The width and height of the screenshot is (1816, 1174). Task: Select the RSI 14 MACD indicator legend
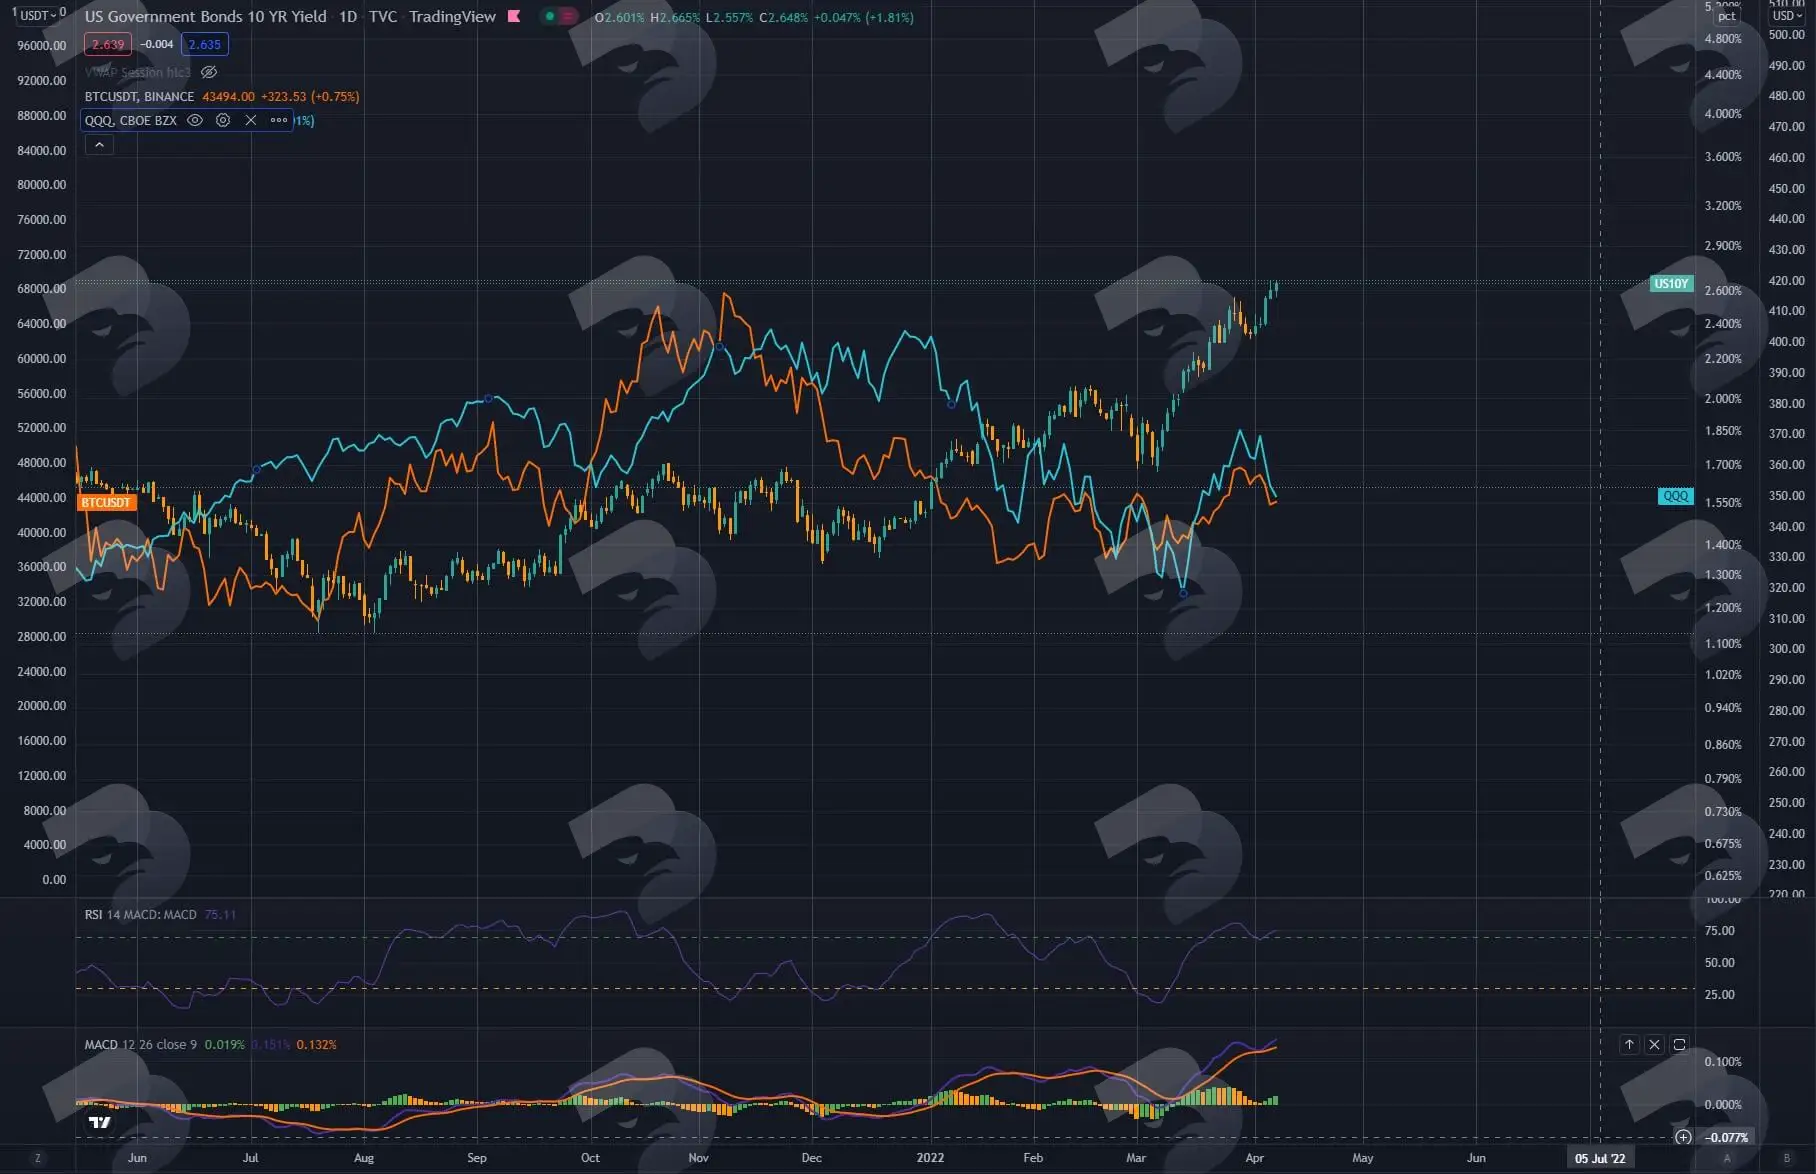click(x=141, y=914)
